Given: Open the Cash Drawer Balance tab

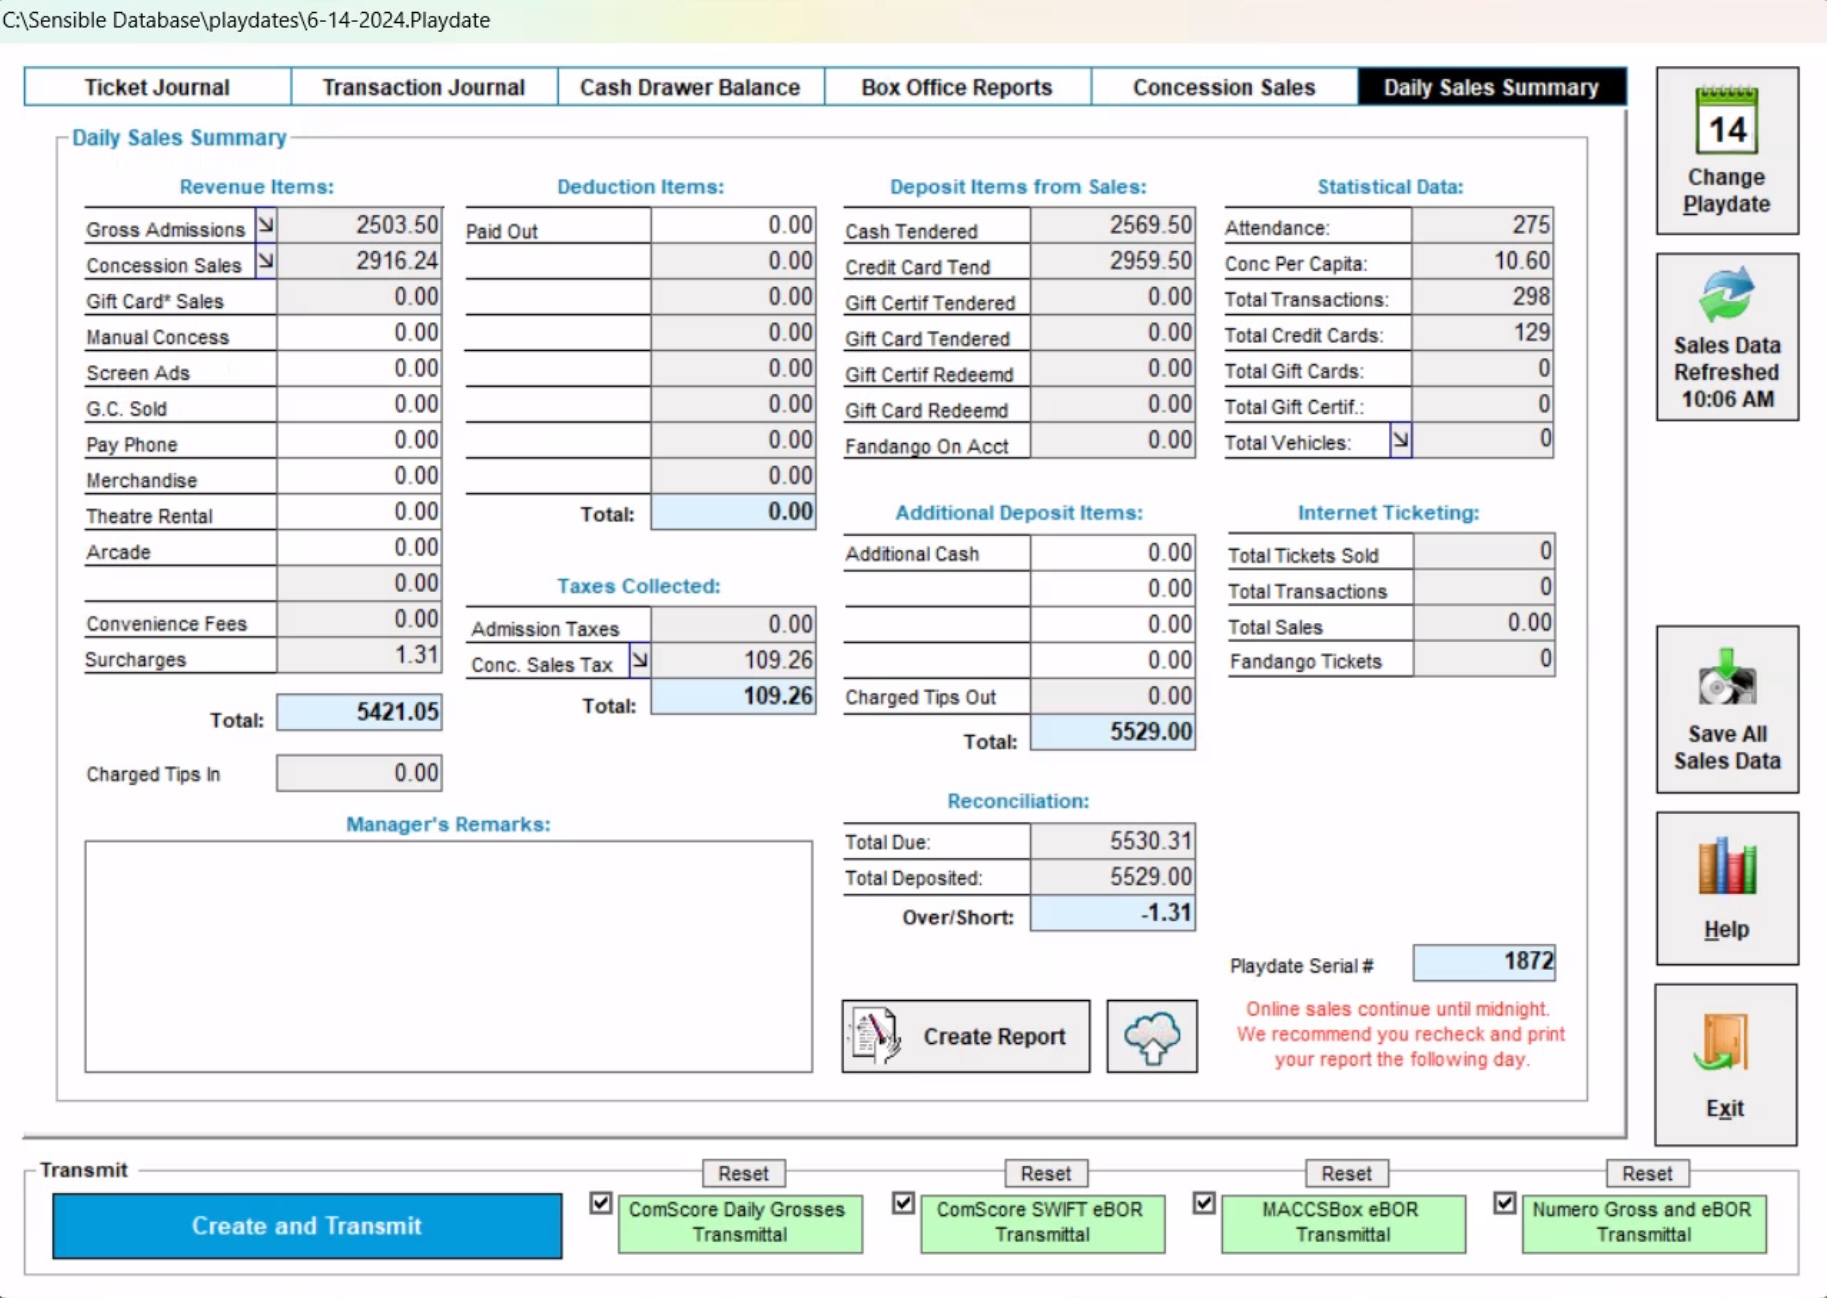Looking at the screenshot, I should [x=690, y=87].
